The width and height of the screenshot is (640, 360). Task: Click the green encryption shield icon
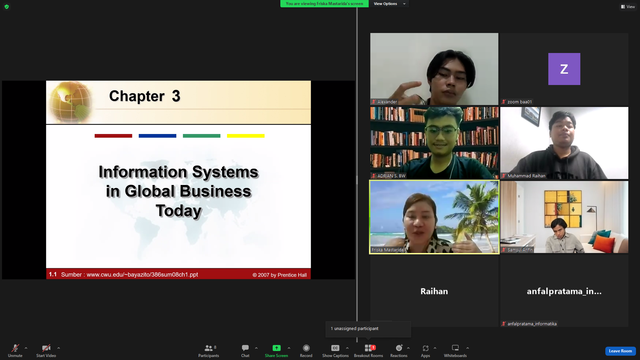[7, 7]
